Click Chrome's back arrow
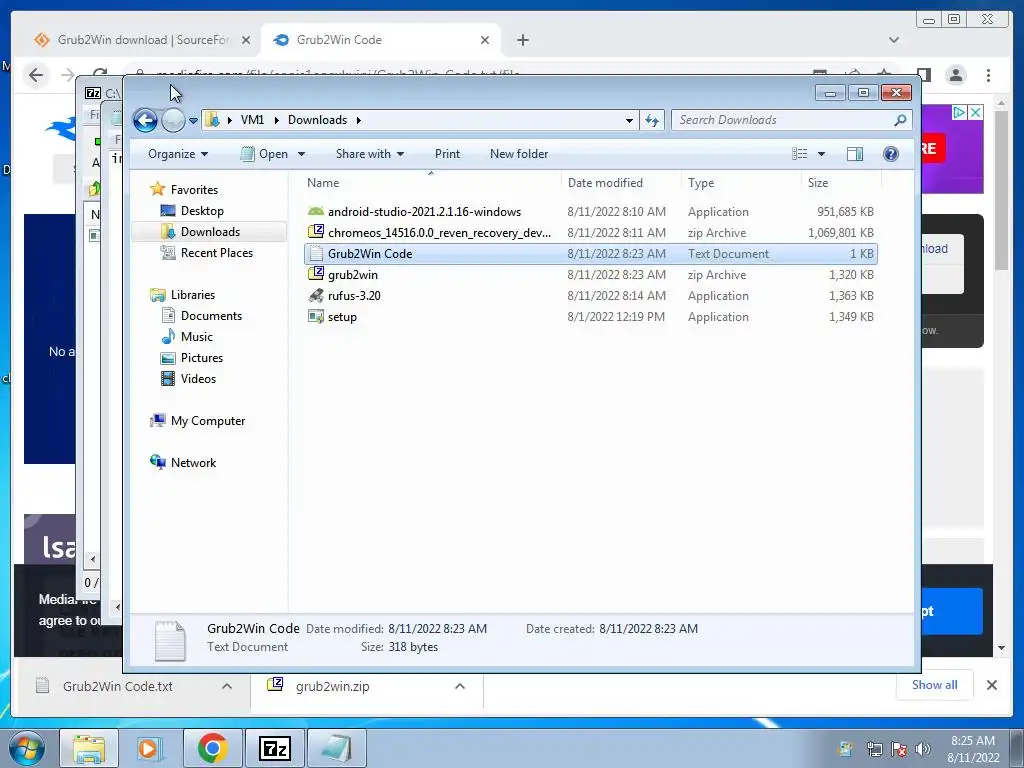 click(x=36, y=75)
